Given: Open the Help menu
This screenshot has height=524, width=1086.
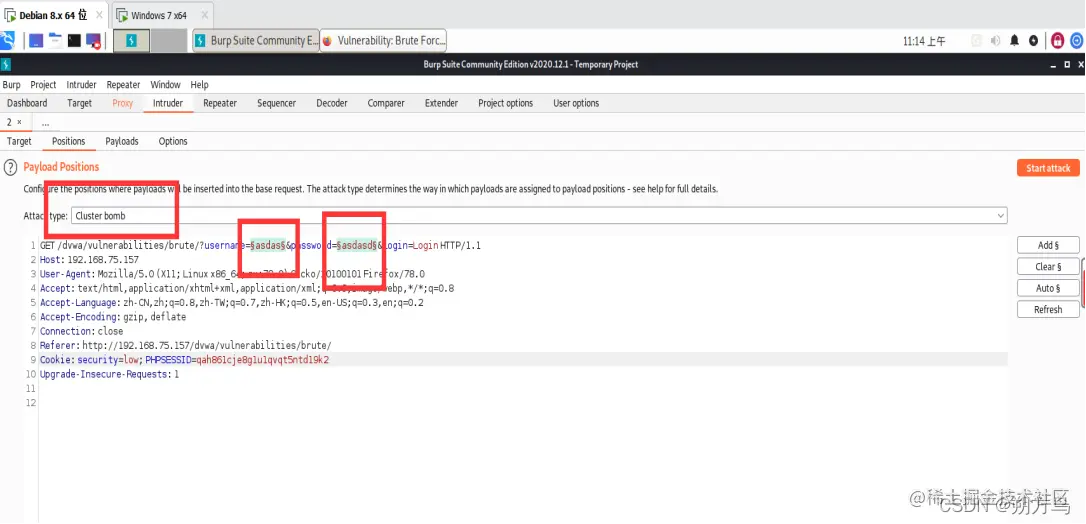Looking at the screenshot, I should (x=199, y=84).
